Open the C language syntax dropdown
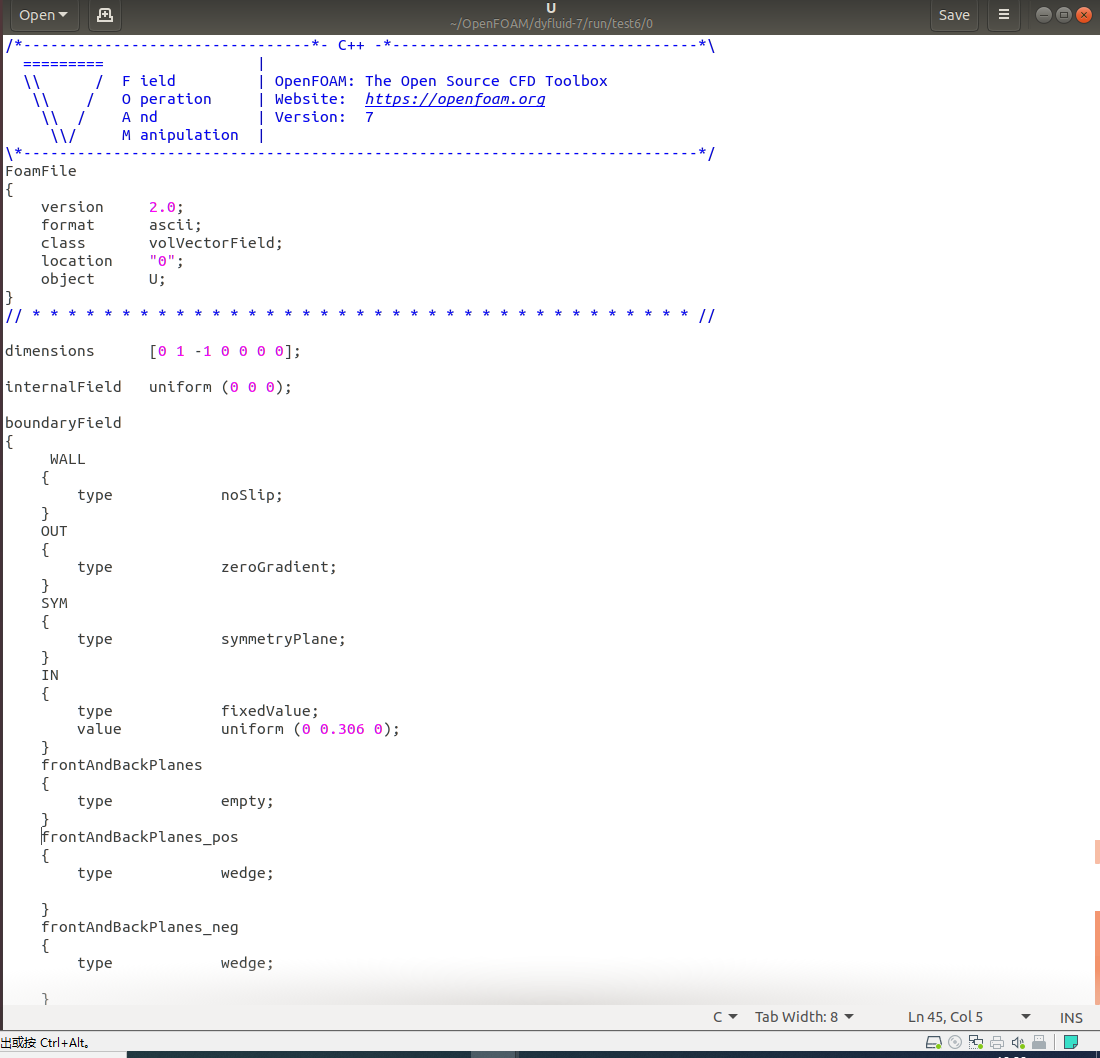1100x1058 pixels. 725,1017
